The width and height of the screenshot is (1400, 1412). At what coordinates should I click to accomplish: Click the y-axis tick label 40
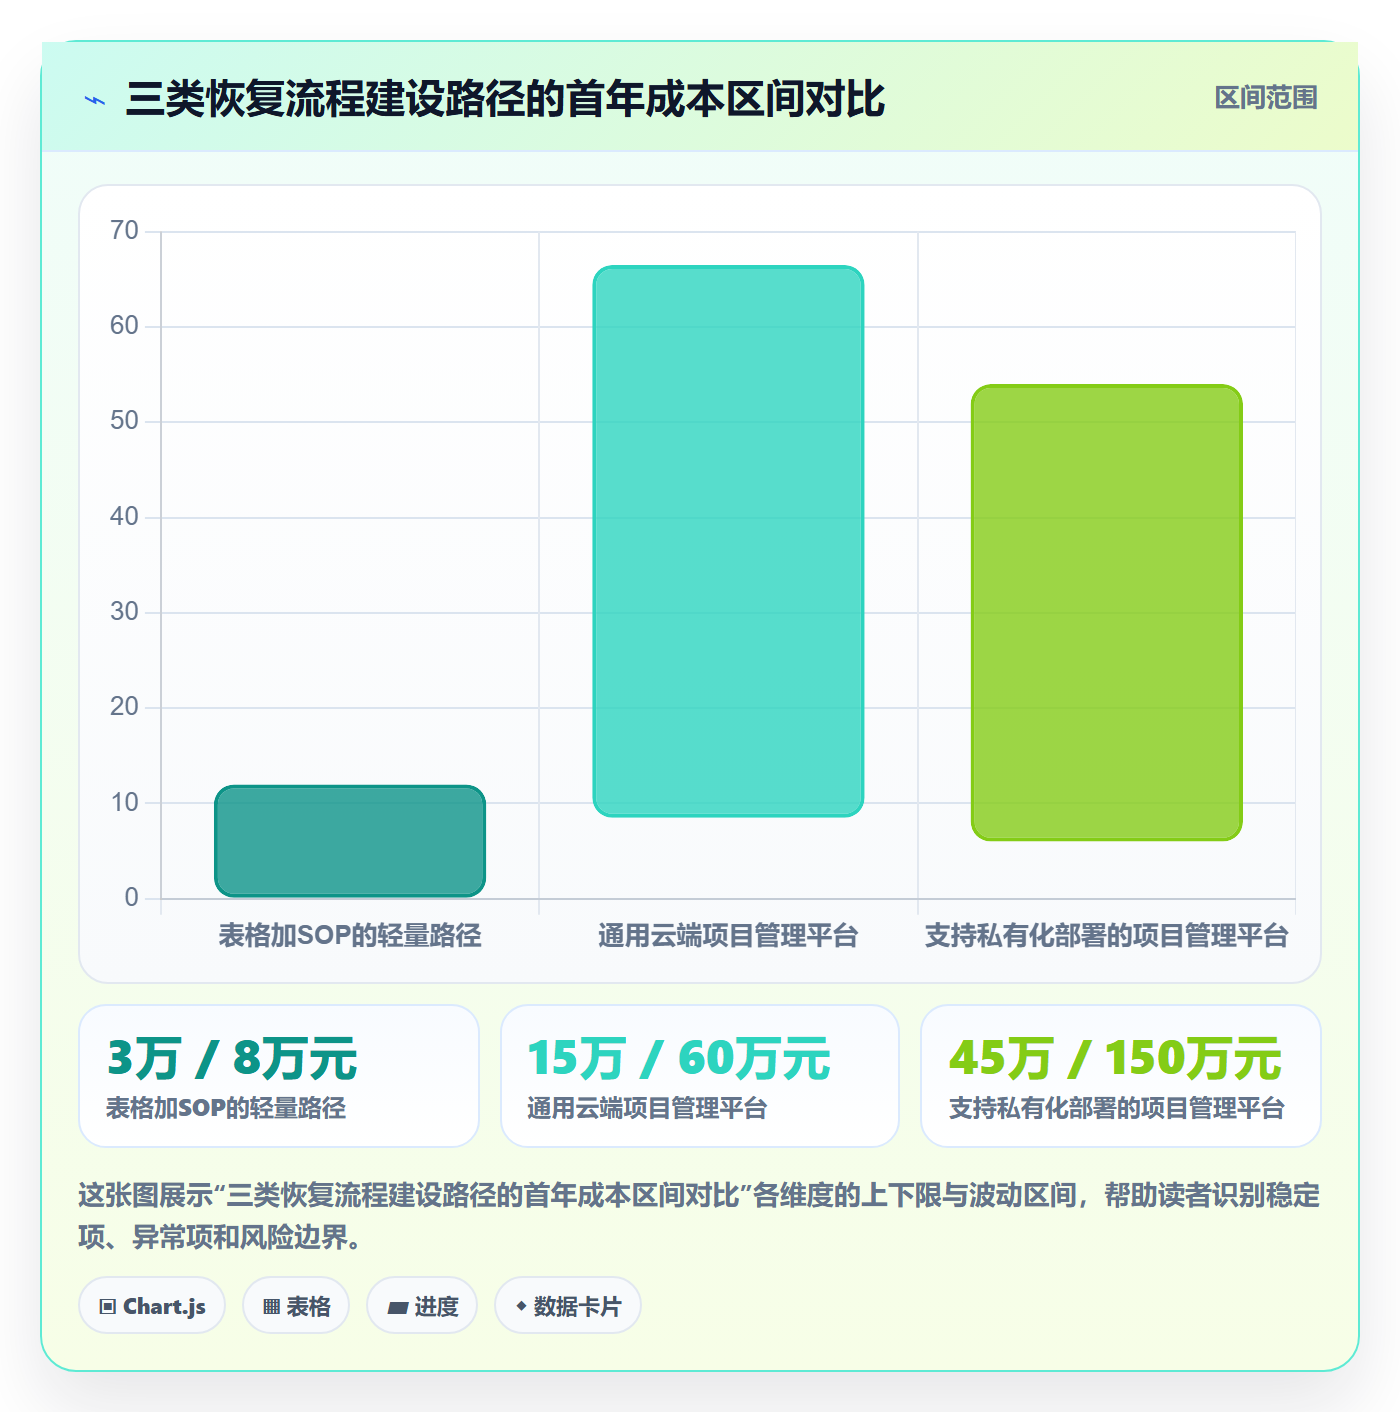click(x=125, y=517)
